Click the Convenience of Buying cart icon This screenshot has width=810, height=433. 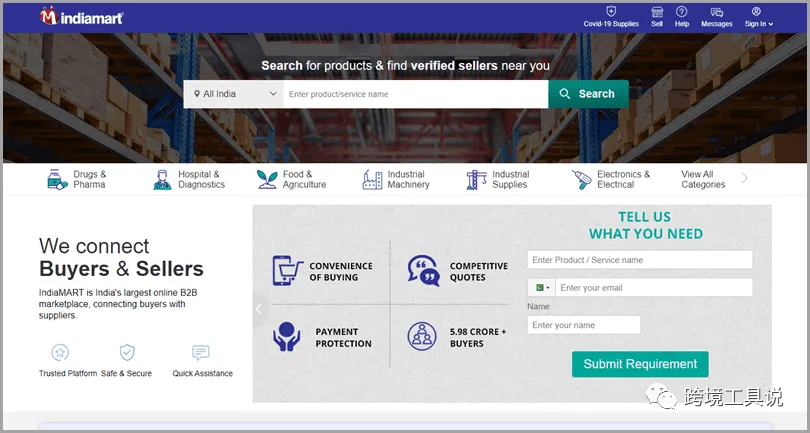tap(288, 271)
